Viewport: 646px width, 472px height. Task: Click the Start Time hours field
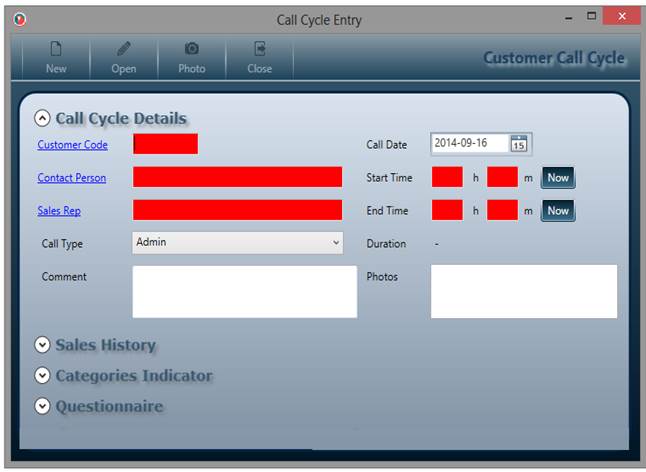click(447, 178)
